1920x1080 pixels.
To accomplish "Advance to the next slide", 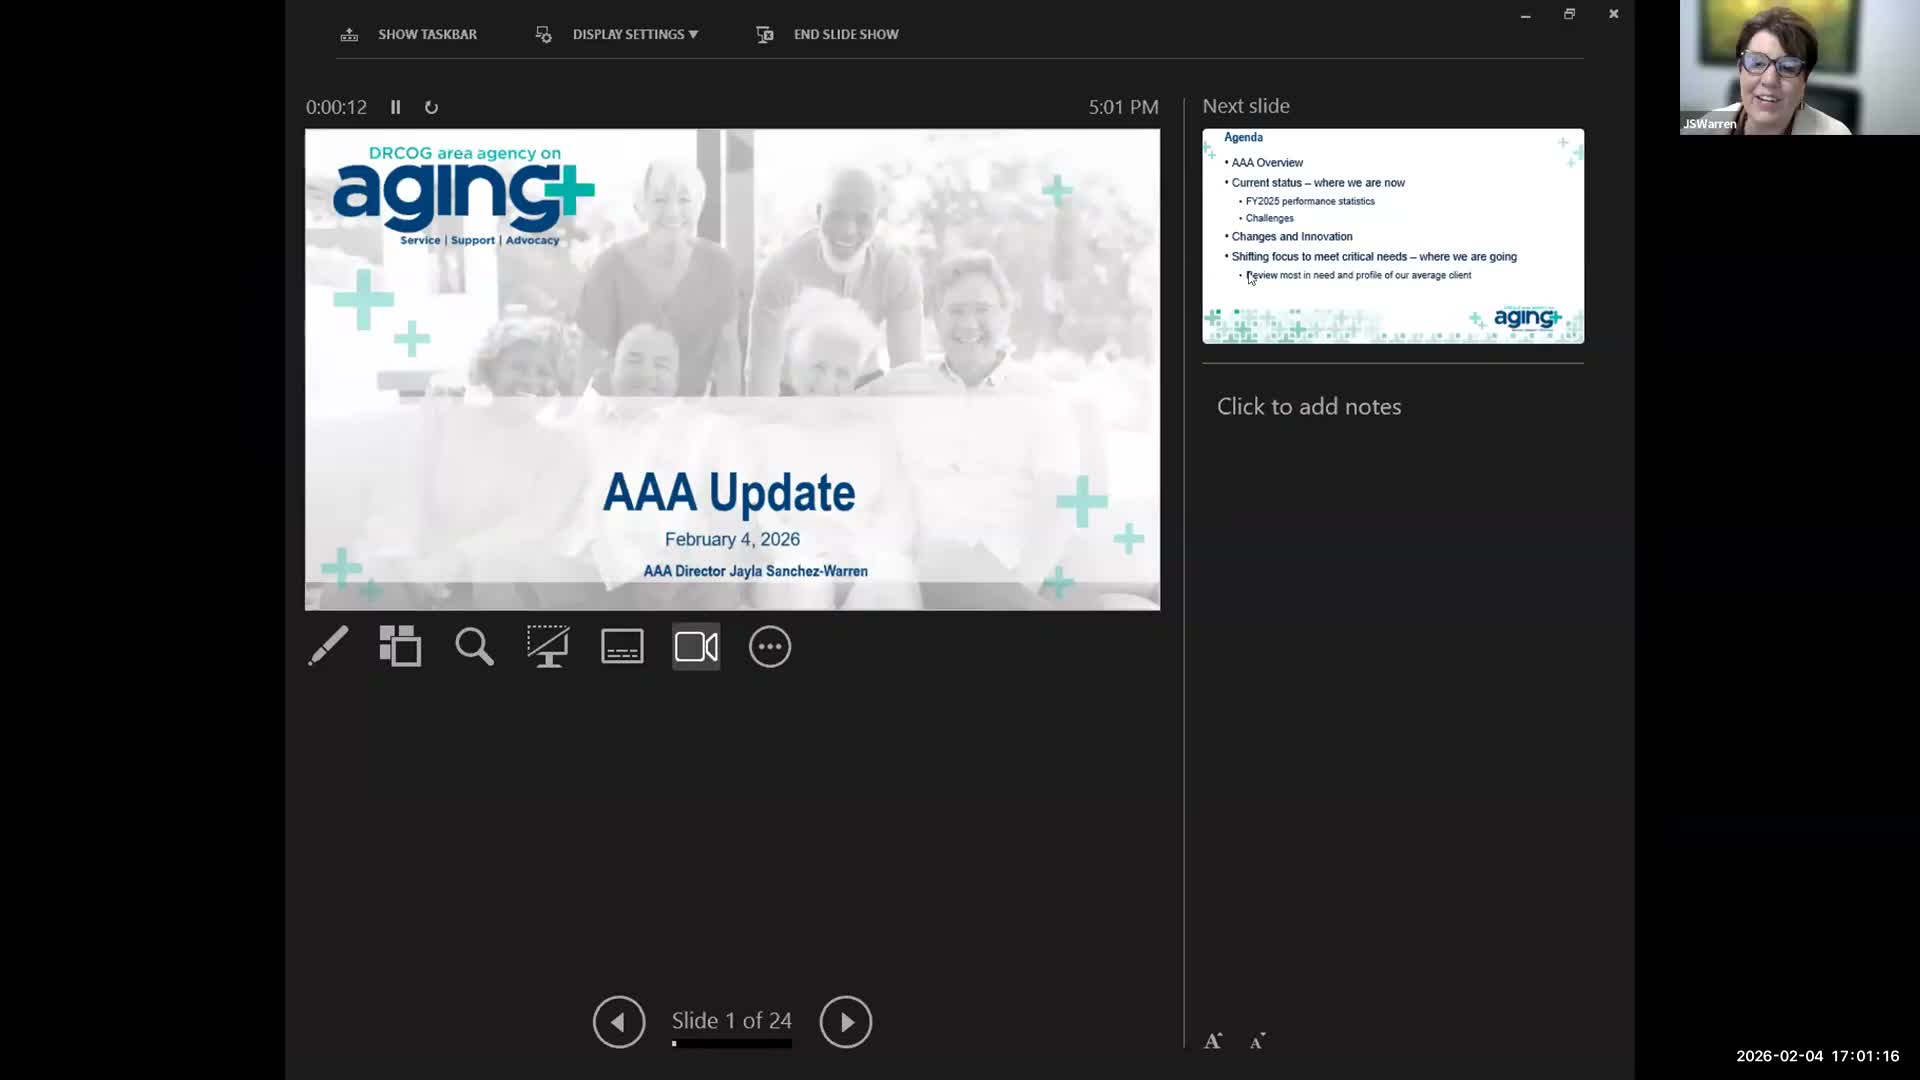I will pos(845,1021).
